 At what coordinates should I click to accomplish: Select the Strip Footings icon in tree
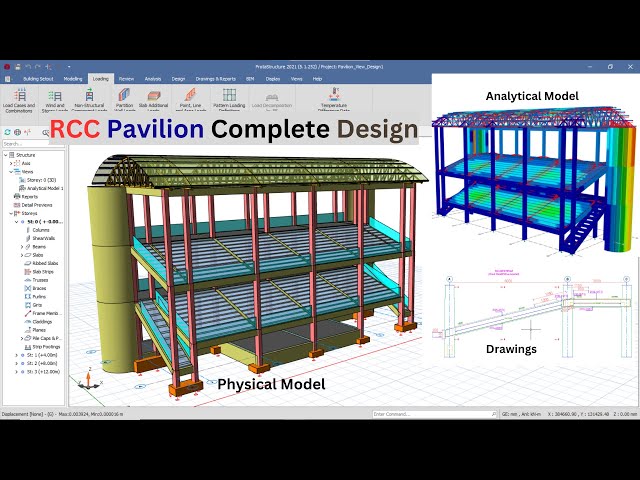pos(28,347)
